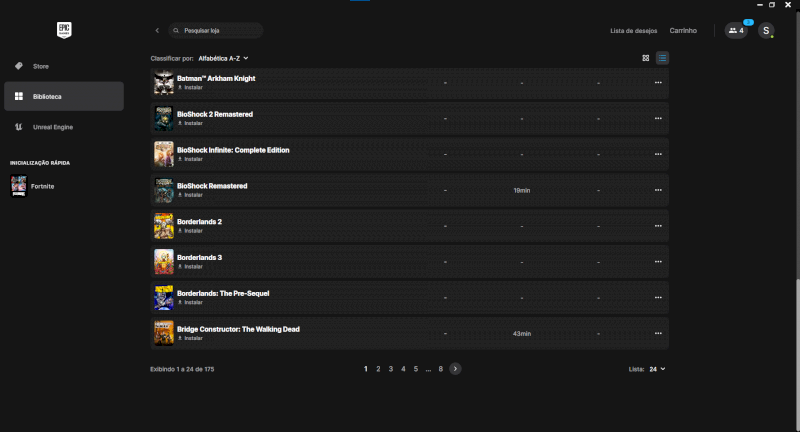Install Borderlands 3 via Instalar

(x=190, y=267)
